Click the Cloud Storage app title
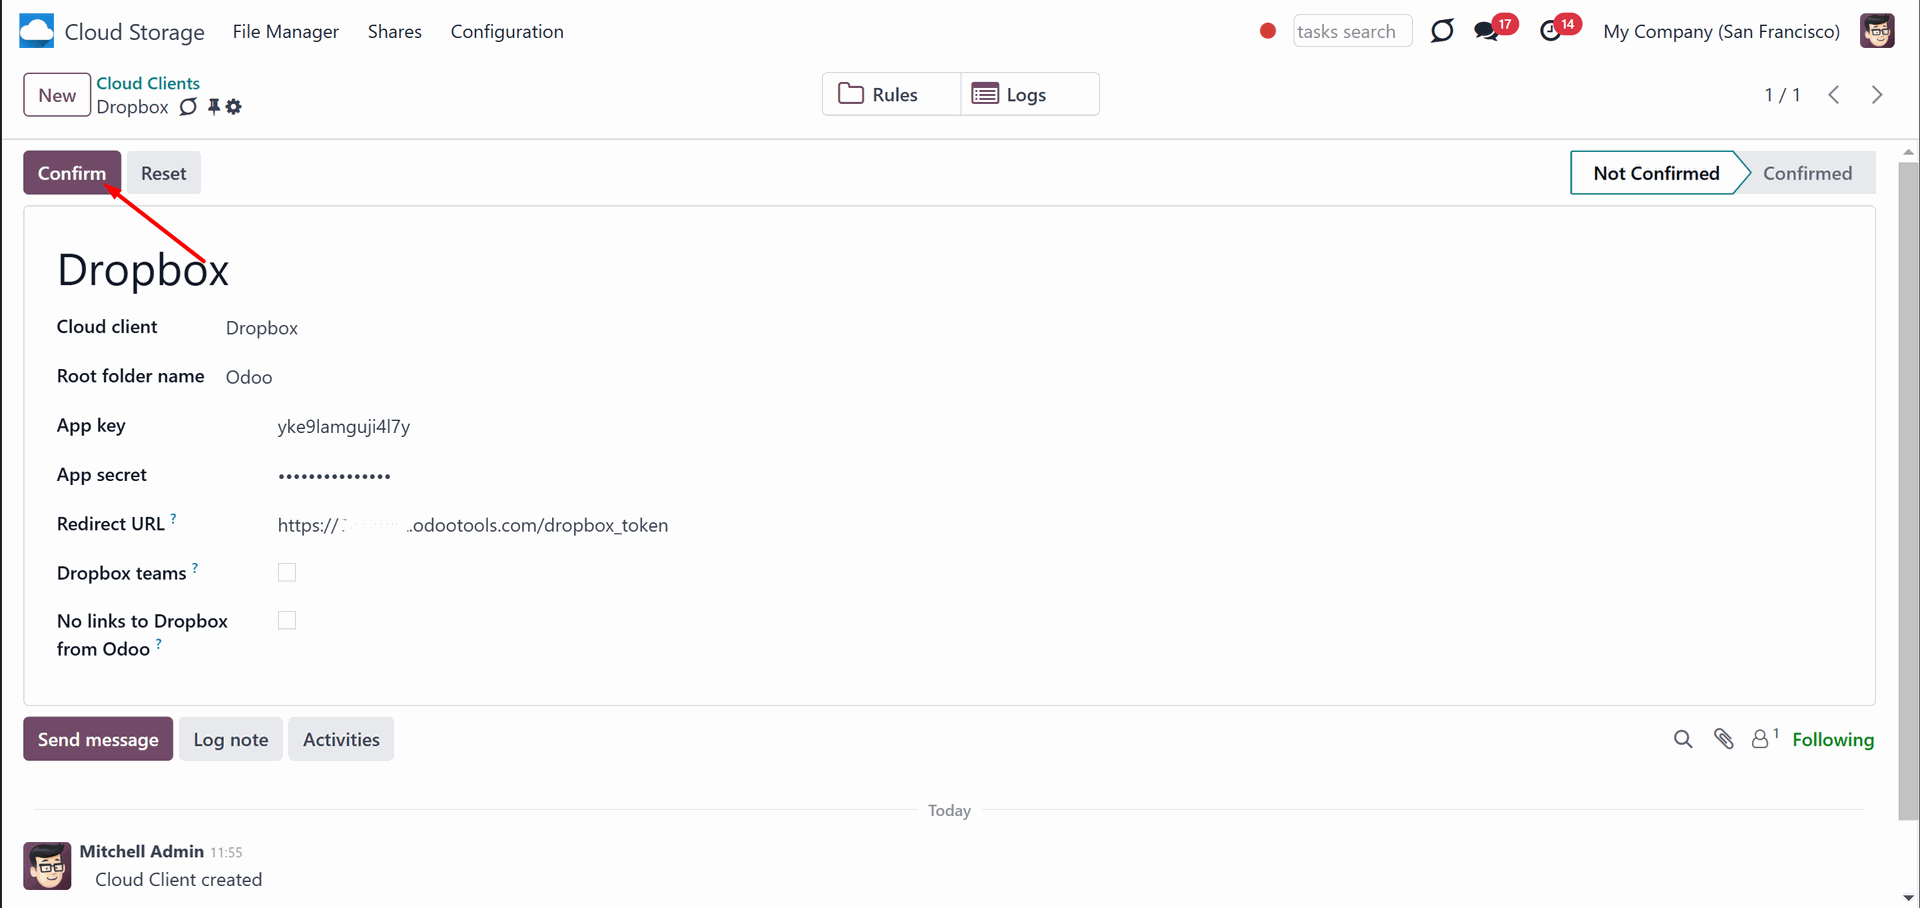 (135, 32)
